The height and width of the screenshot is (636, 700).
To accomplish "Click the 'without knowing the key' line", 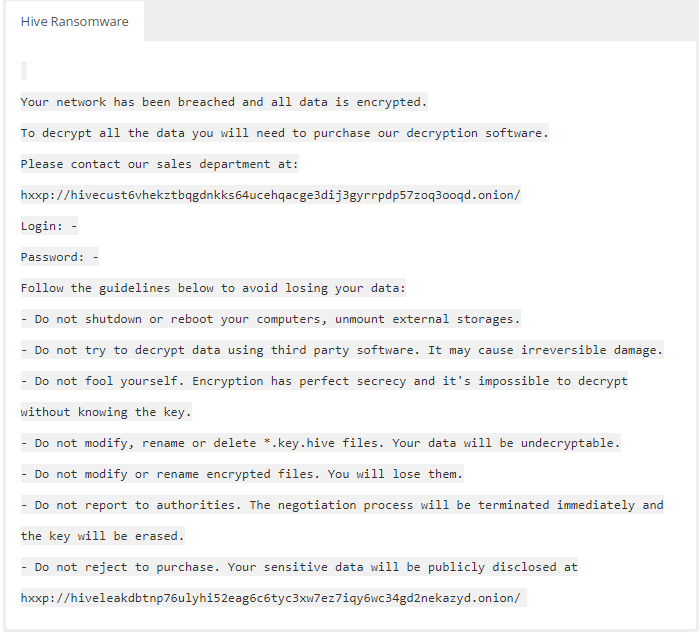I will 105,412.
